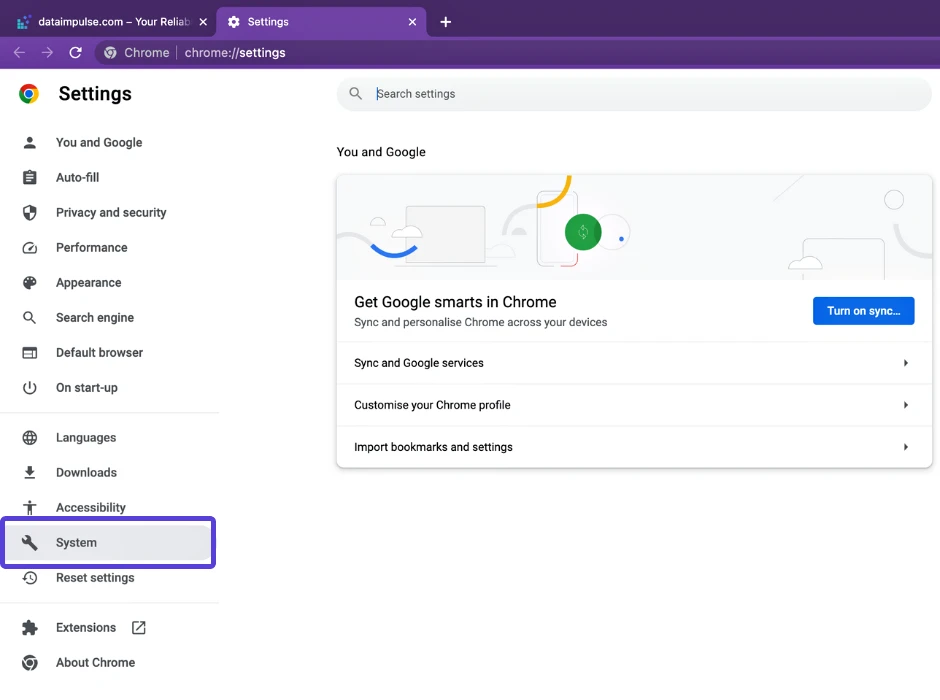Click the dataimpulse.com tab favicon

pos(23,22)
